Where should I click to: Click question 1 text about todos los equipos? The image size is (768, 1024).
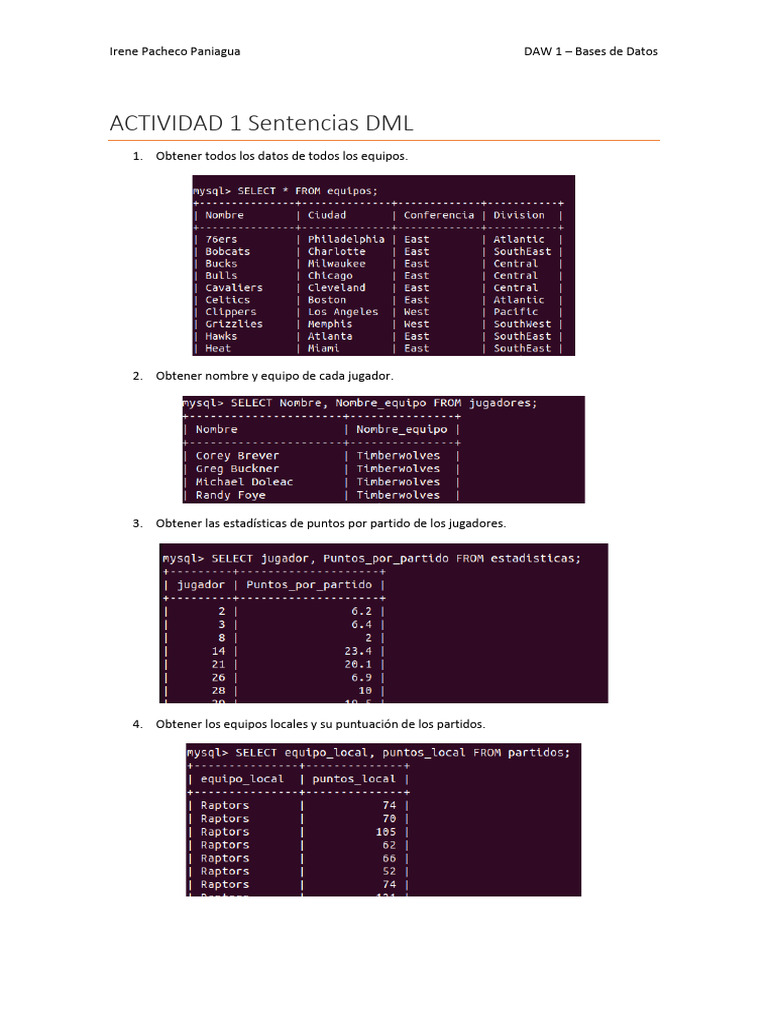[281, 156]
